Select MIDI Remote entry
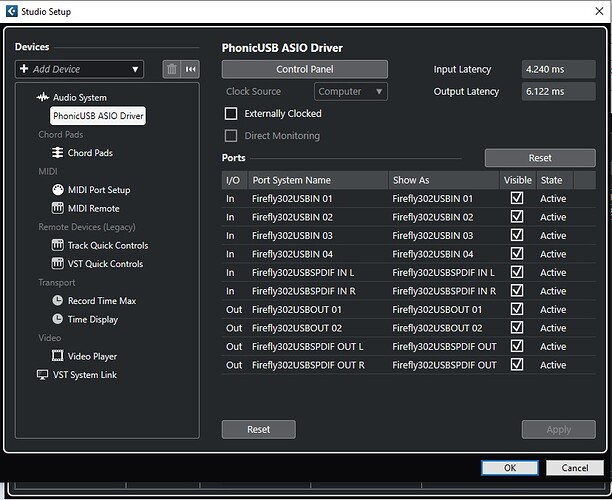 94,208
